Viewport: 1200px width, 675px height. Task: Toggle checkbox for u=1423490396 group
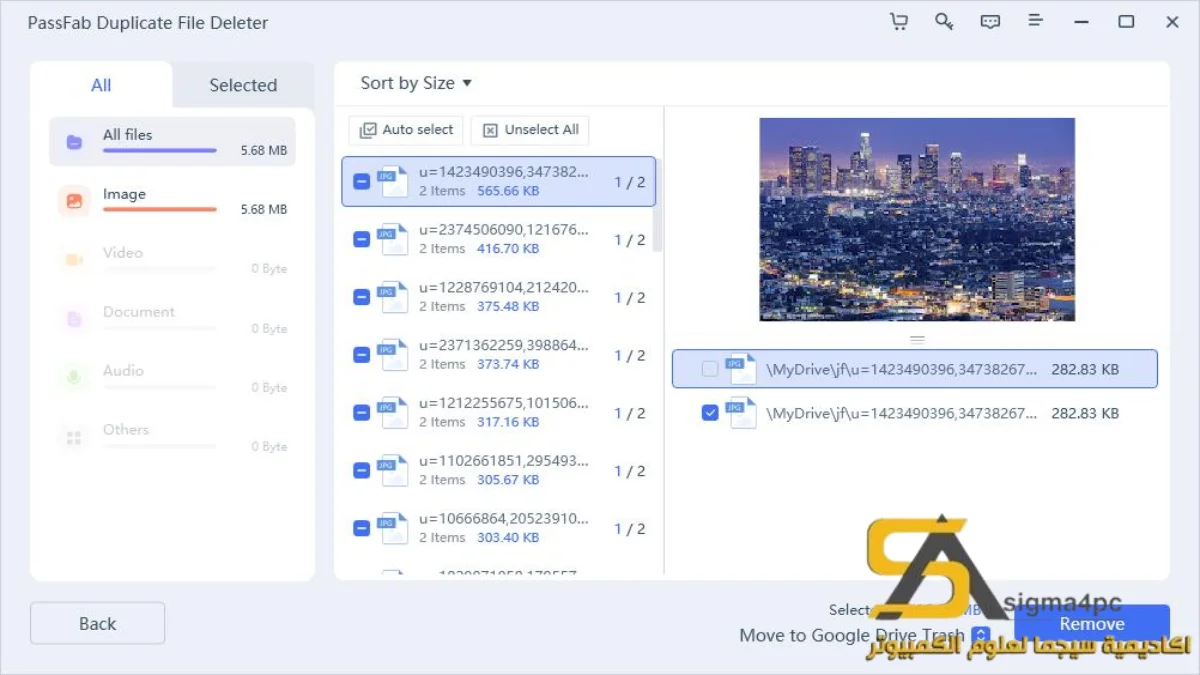coord(362,182)
